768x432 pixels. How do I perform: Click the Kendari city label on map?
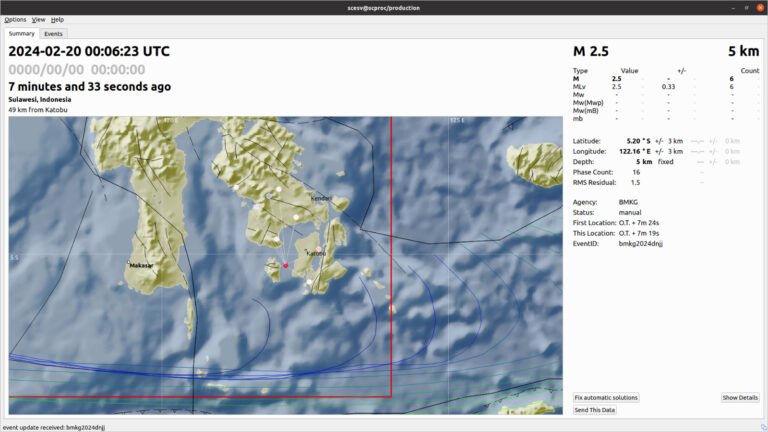tap(321, 198)
